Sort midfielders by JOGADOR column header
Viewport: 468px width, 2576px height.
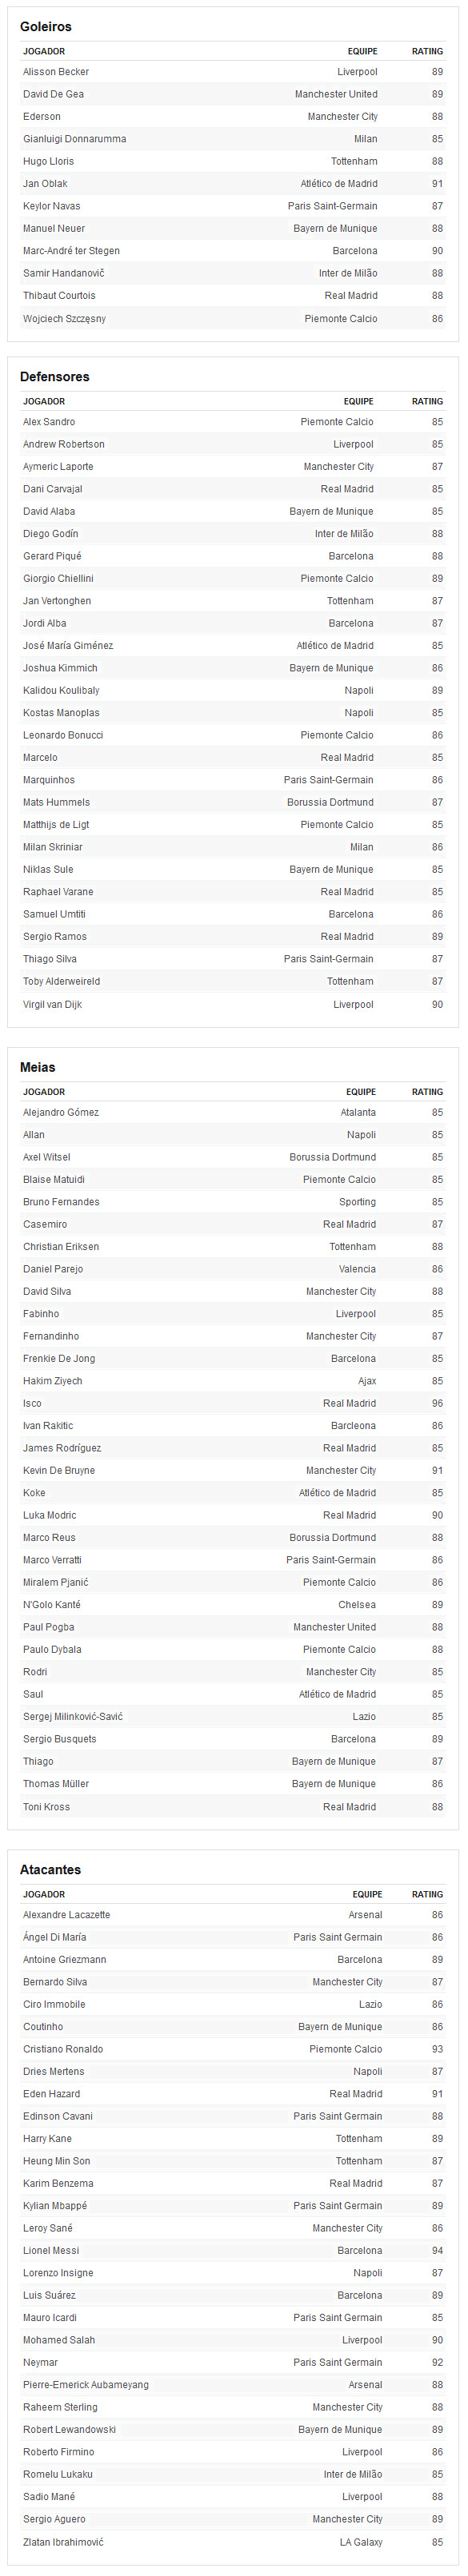click(x=44, y=1093)
